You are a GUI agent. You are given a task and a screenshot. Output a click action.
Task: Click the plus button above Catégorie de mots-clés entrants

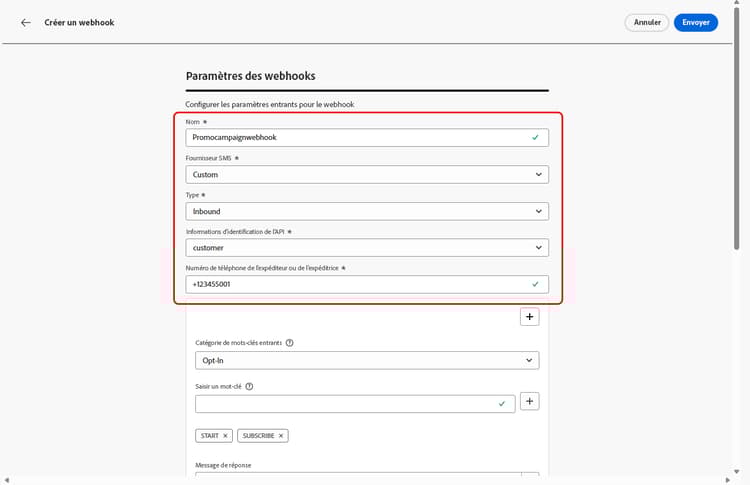pyautogui.click(x=530, y=317)
